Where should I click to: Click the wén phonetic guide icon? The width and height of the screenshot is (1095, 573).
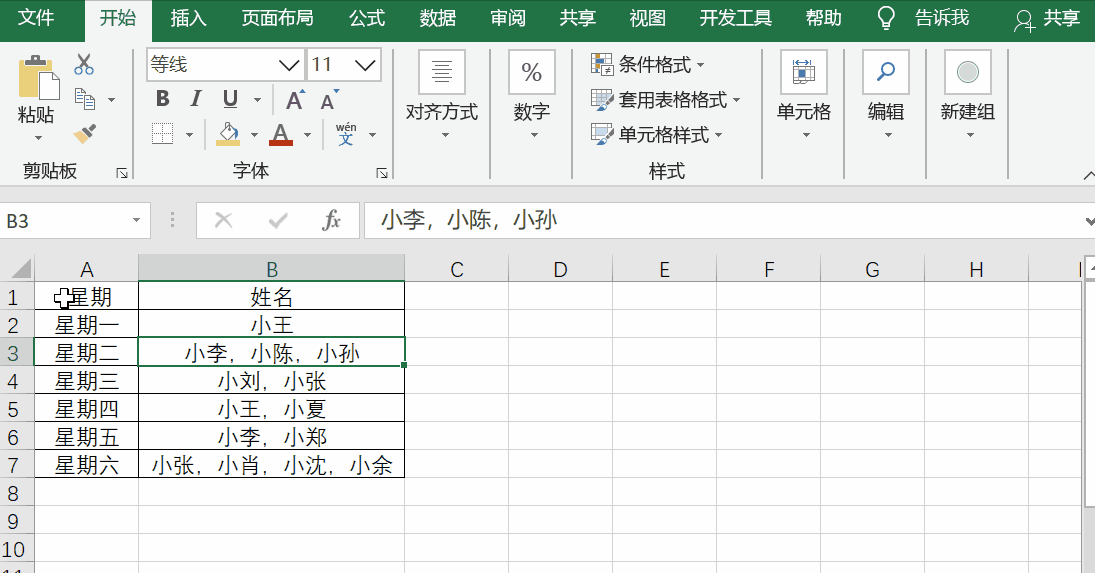(x=346, y=133)
